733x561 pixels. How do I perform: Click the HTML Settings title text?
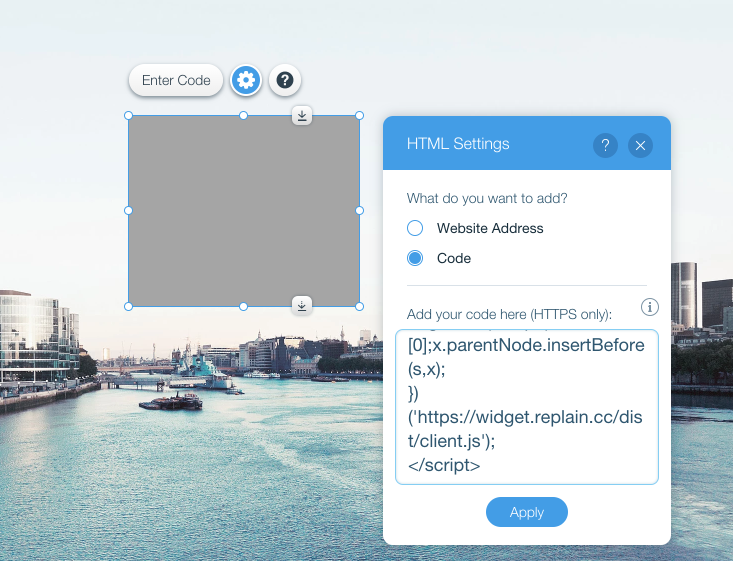point(458,144)
